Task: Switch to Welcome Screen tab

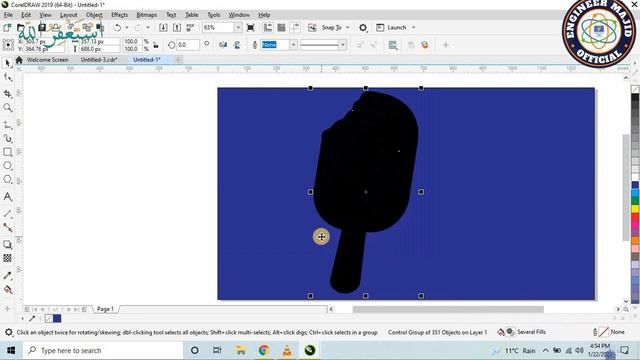Action: (47, 60)
